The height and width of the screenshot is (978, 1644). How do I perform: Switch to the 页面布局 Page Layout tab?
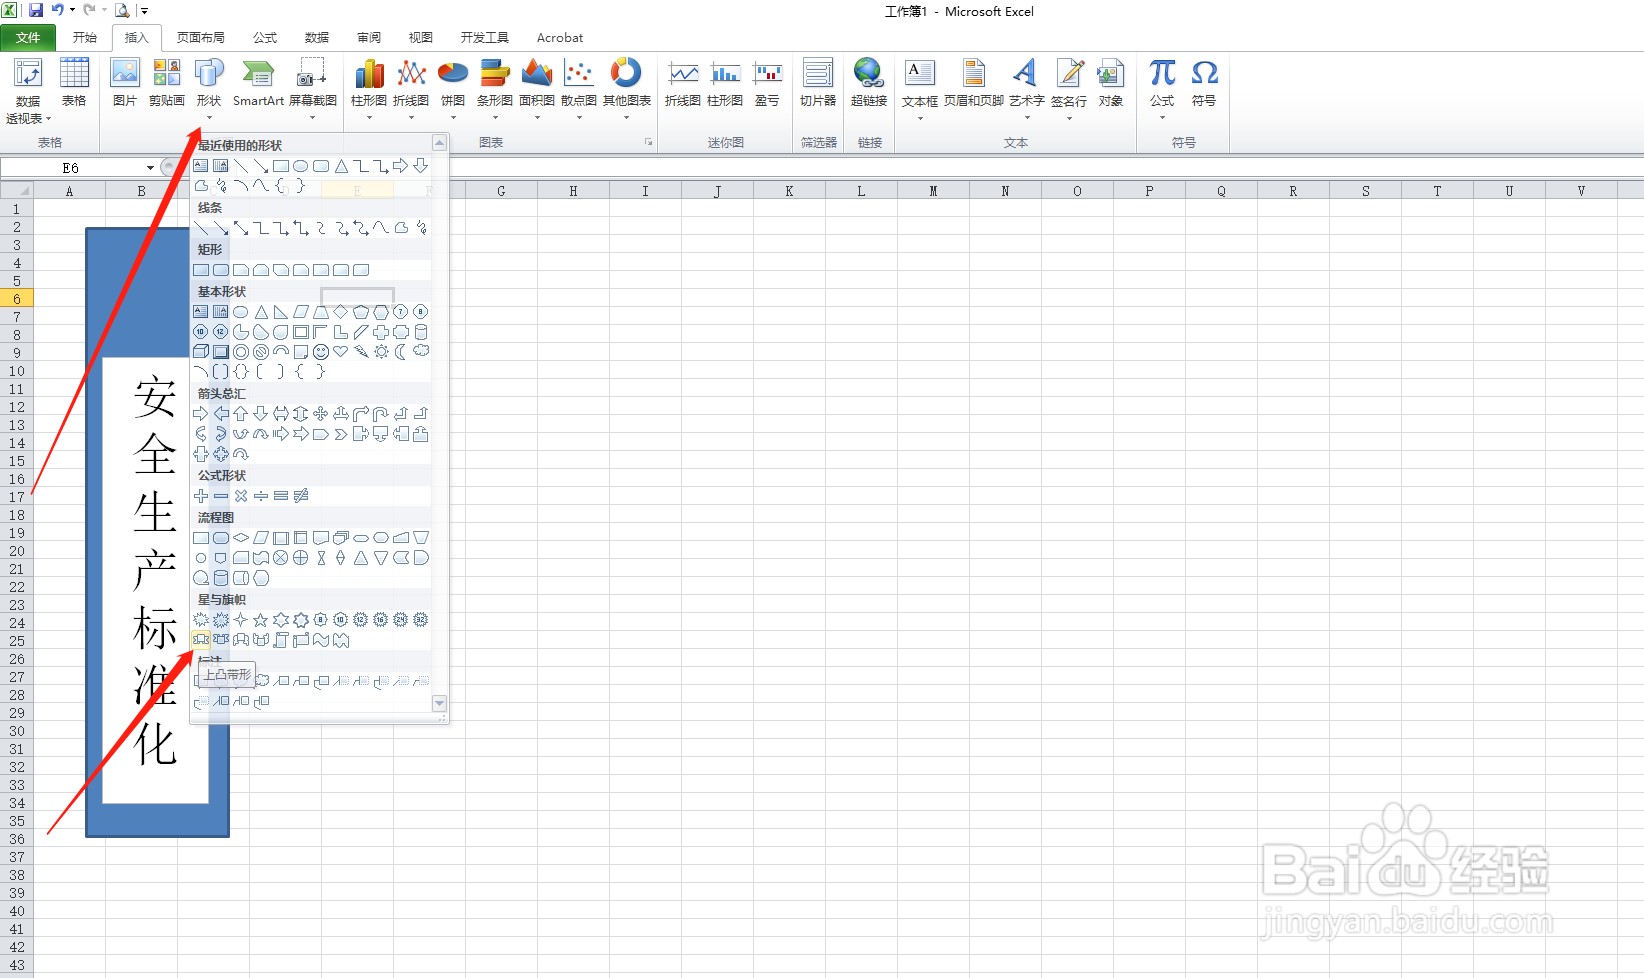201,38
